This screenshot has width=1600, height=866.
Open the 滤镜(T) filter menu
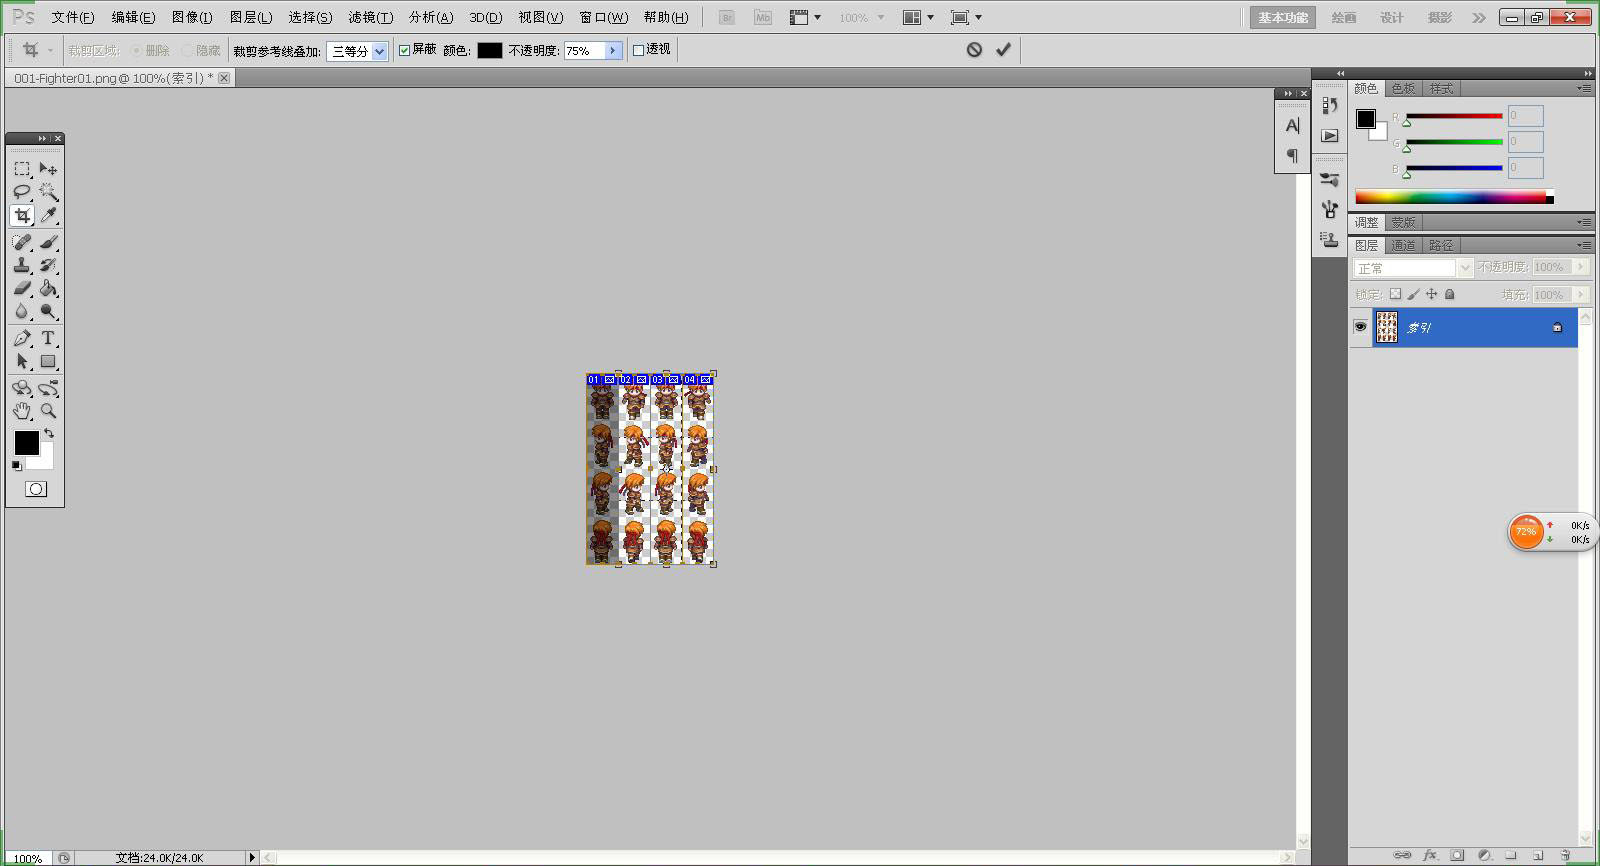coord(370,17)
